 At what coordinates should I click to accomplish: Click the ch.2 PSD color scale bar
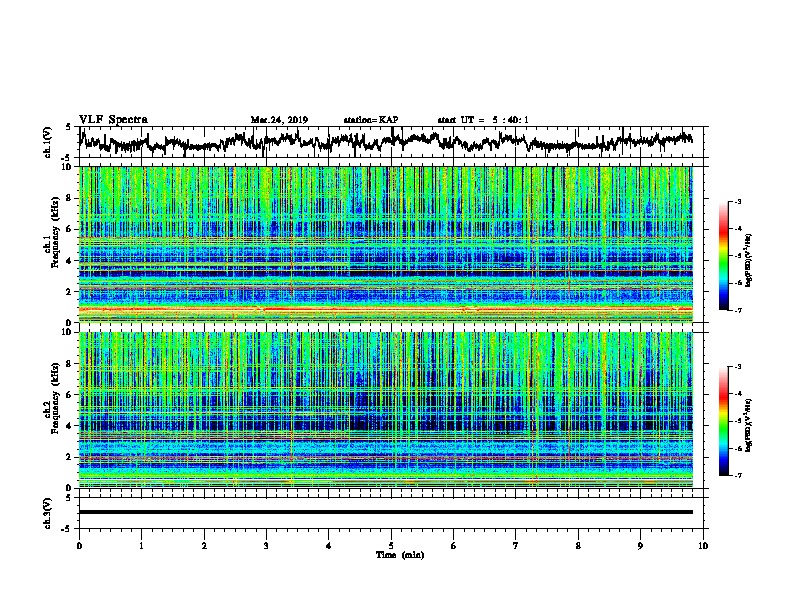pyautogui.click(x=723, y=421)
